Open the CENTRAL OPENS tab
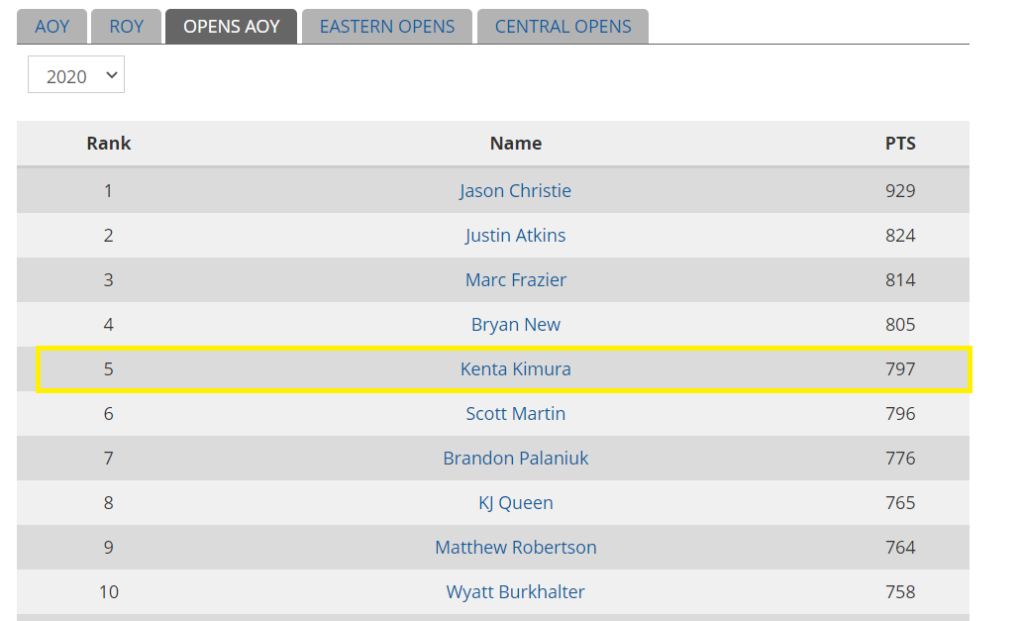Viewport: 1024px width, 621px height. pos(563,27)
